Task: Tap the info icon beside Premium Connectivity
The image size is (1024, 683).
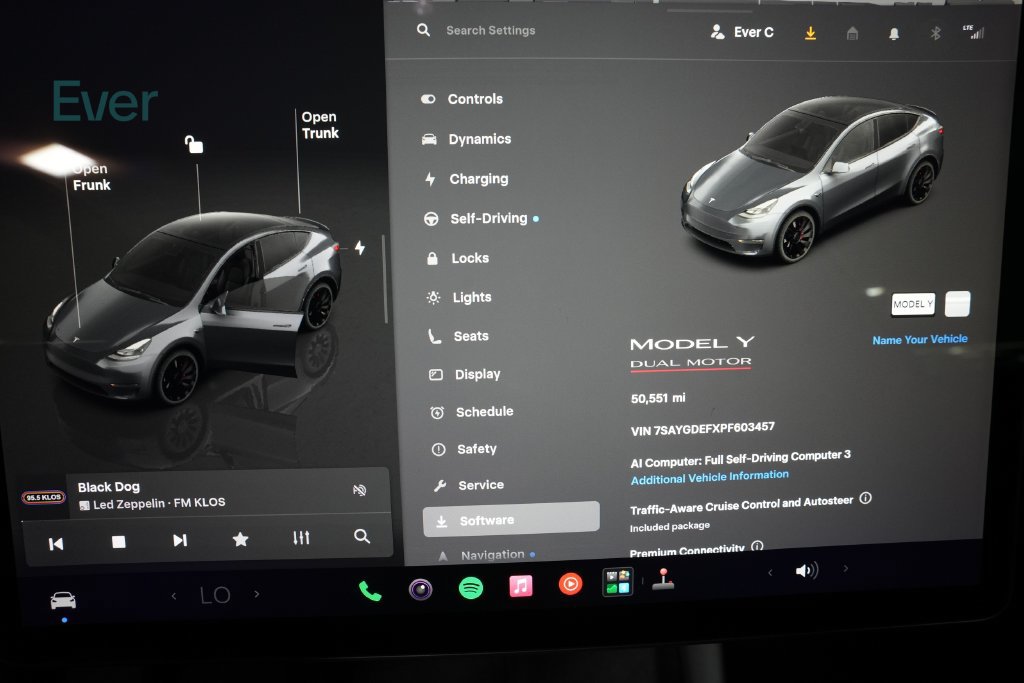Action: point(757,546)
